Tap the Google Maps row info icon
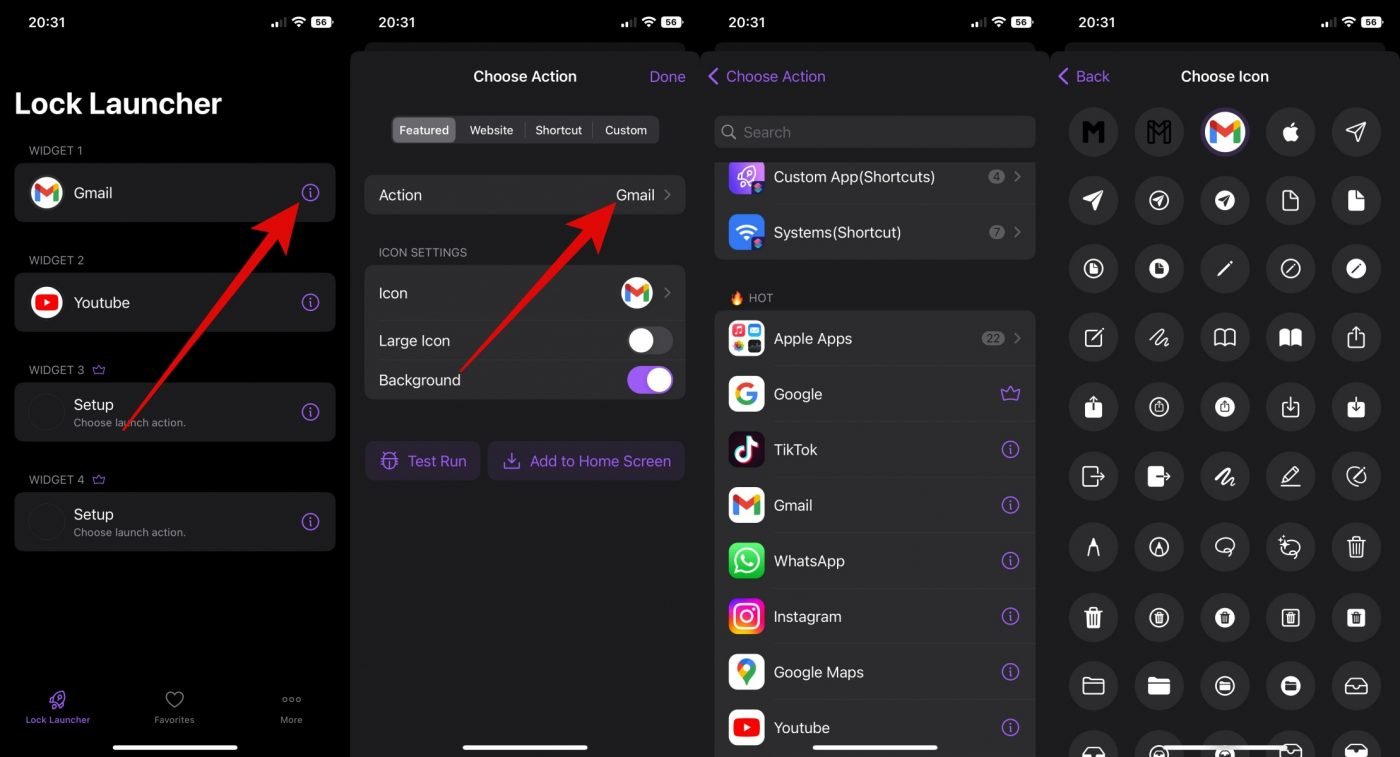This screenshot has width=1400, height=757. (1010, 672)
